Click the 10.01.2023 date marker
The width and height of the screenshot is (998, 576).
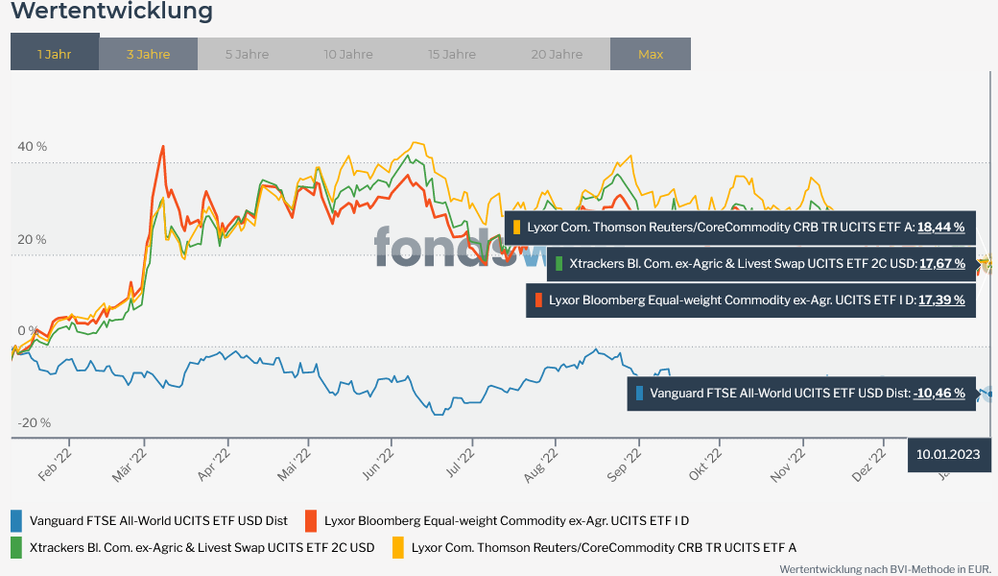coord(948,453)
